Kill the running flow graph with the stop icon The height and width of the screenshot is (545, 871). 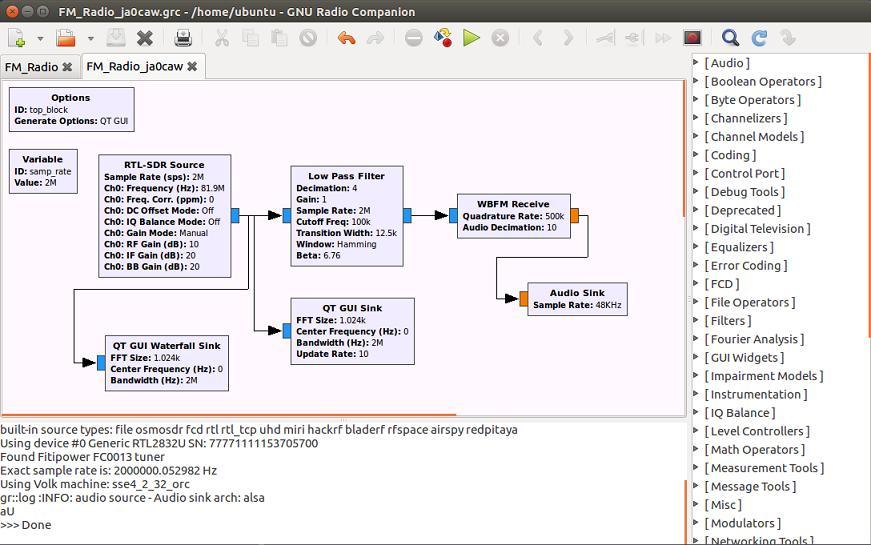(500, 38)
